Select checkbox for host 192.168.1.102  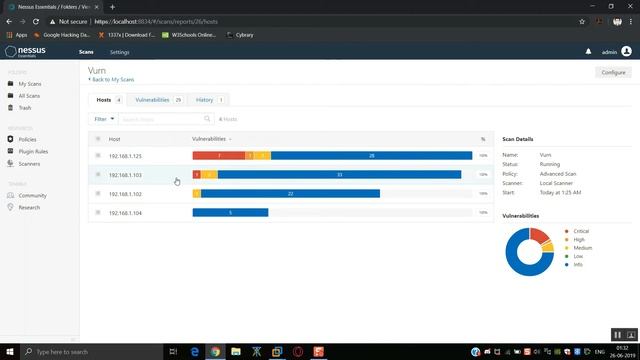(x=98, y=193)
